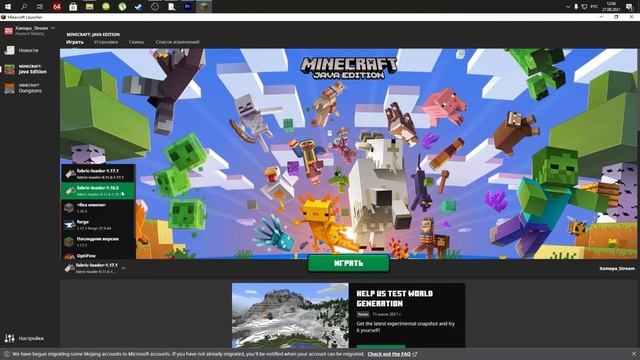This screenshot has width=640, height=360.
Task: Collapse the installation selector next to the play button
Action: click(x=123, y=268)
